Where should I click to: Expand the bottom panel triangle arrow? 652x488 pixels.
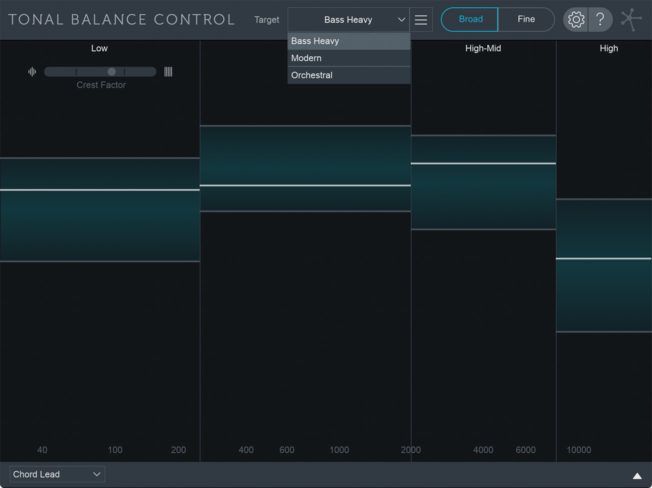(637, 476)
